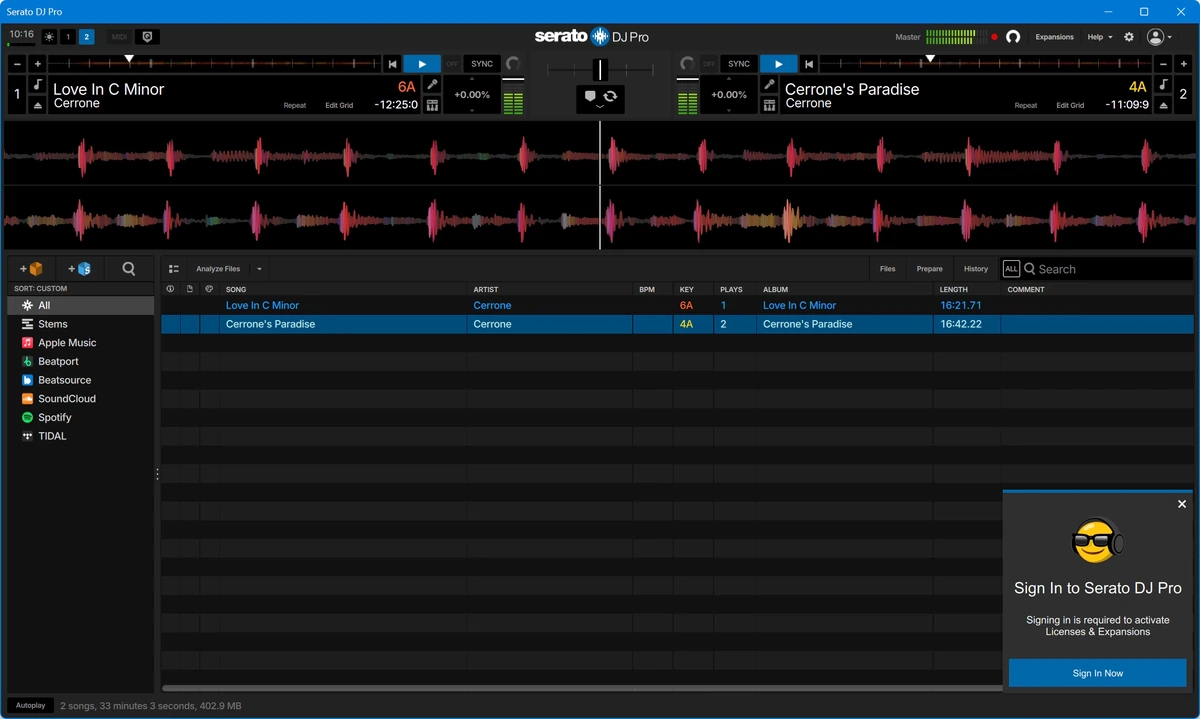
Task: Zoom in waveform with deck 1 plus
Action: tap(38, 64)
